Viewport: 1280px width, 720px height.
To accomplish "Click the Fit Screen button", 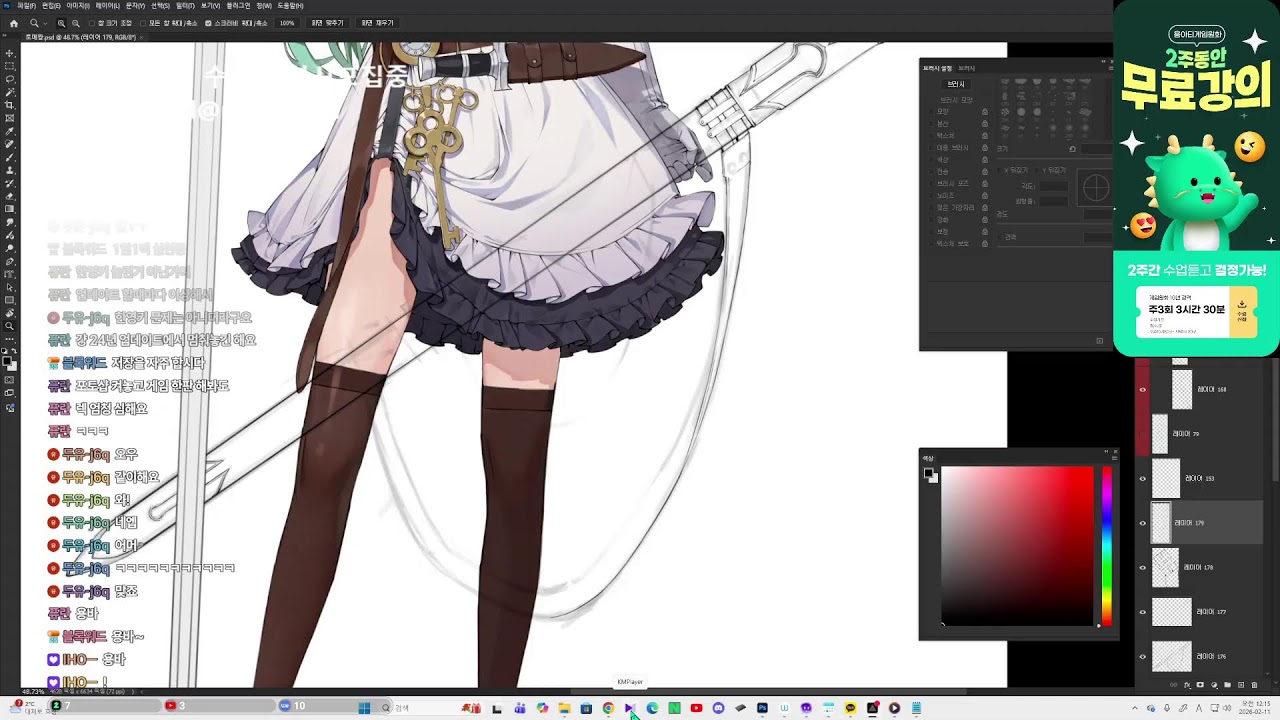I will [x=327, y=23].
